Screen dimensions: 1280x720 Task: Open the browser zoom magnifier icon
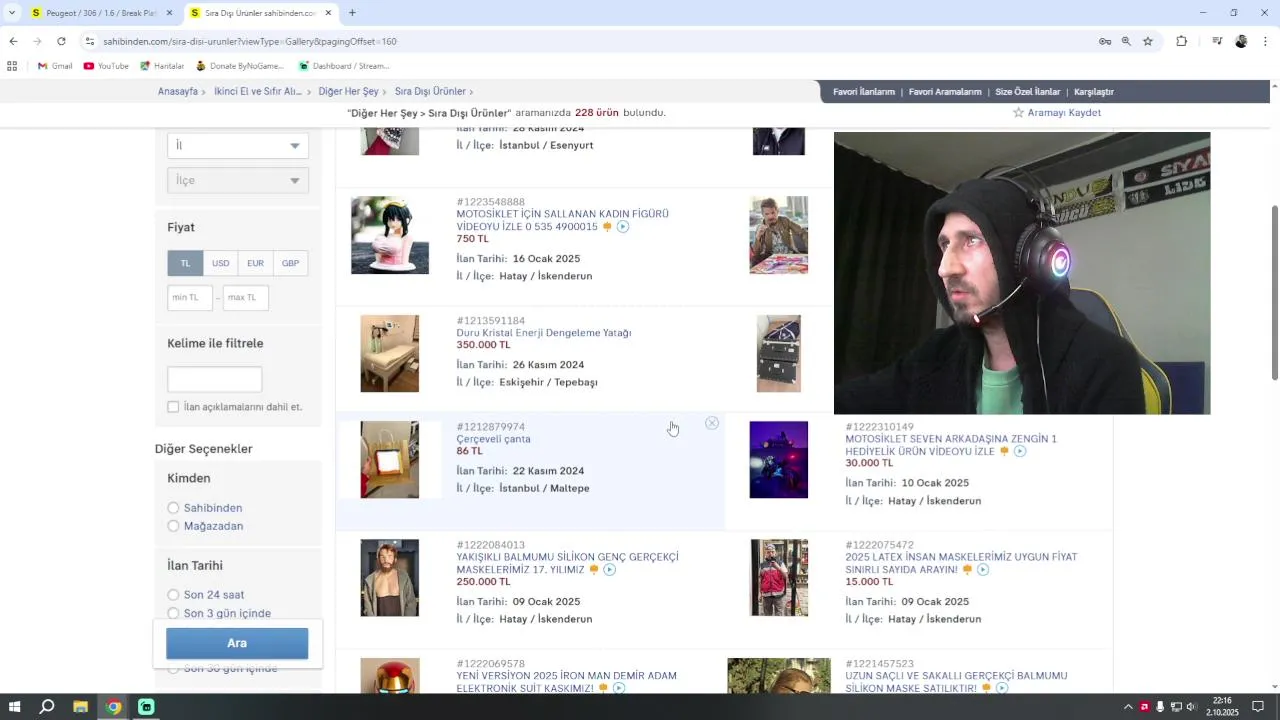click(1126, 41)
